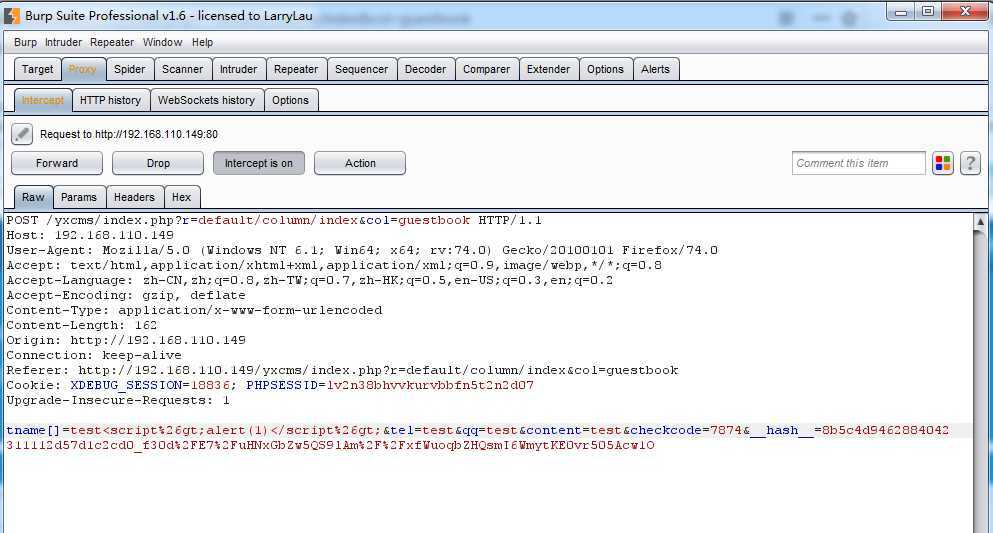Click the Burp Suite logo icon

click(x=11, y=15)
